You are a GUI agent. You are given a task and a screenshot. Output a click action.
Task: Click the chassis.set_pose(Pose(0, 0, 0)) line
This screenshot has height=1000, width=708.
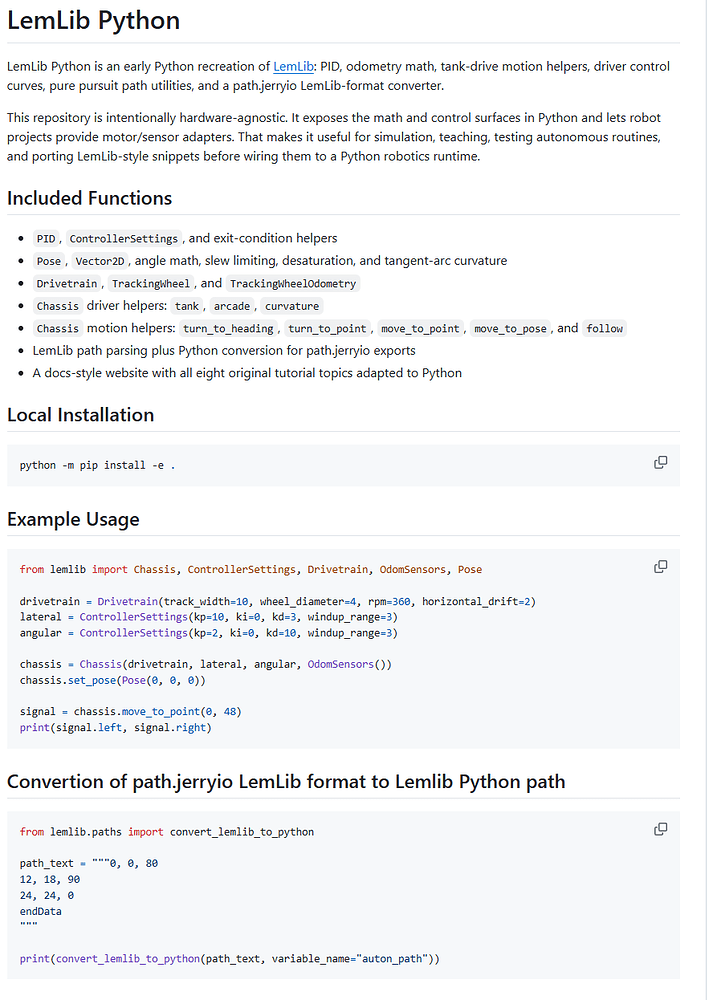pos(113,680)
